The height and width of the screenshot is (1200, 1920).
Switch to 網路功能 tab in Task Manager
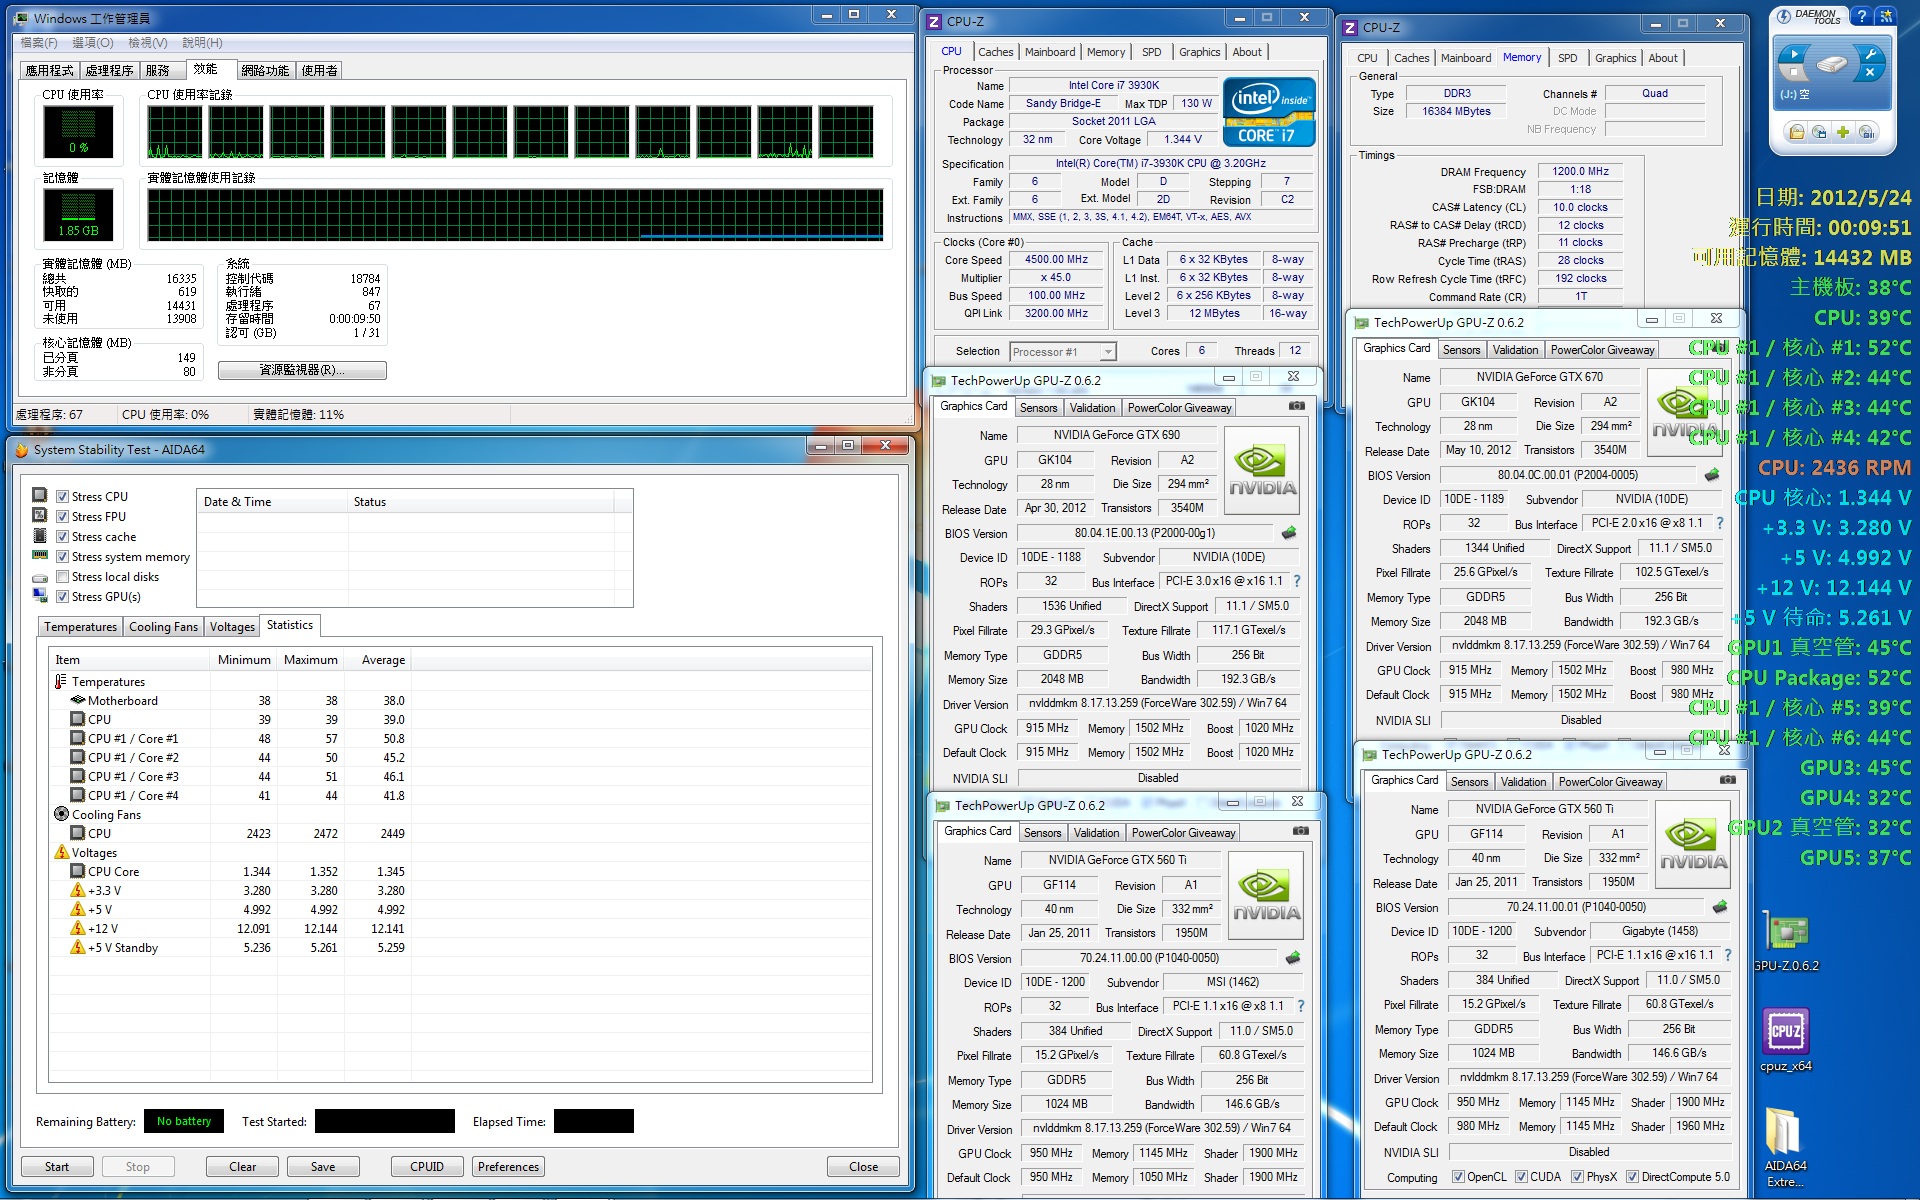tap(265, 70)
